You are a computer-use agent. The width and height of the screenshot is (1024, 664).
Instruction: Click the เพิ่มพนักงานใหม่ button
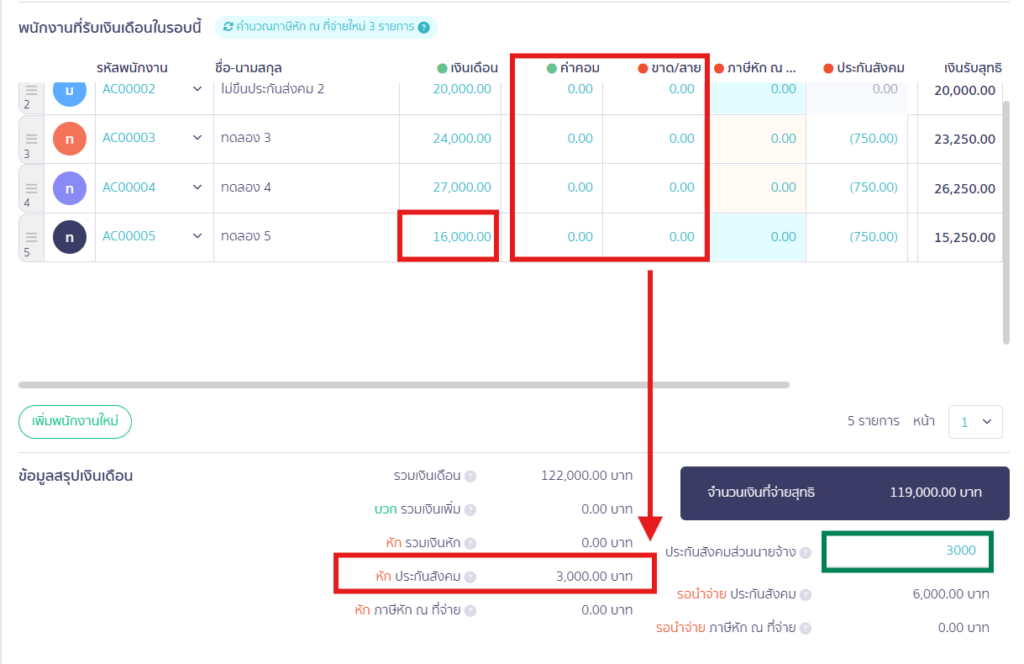75,422
